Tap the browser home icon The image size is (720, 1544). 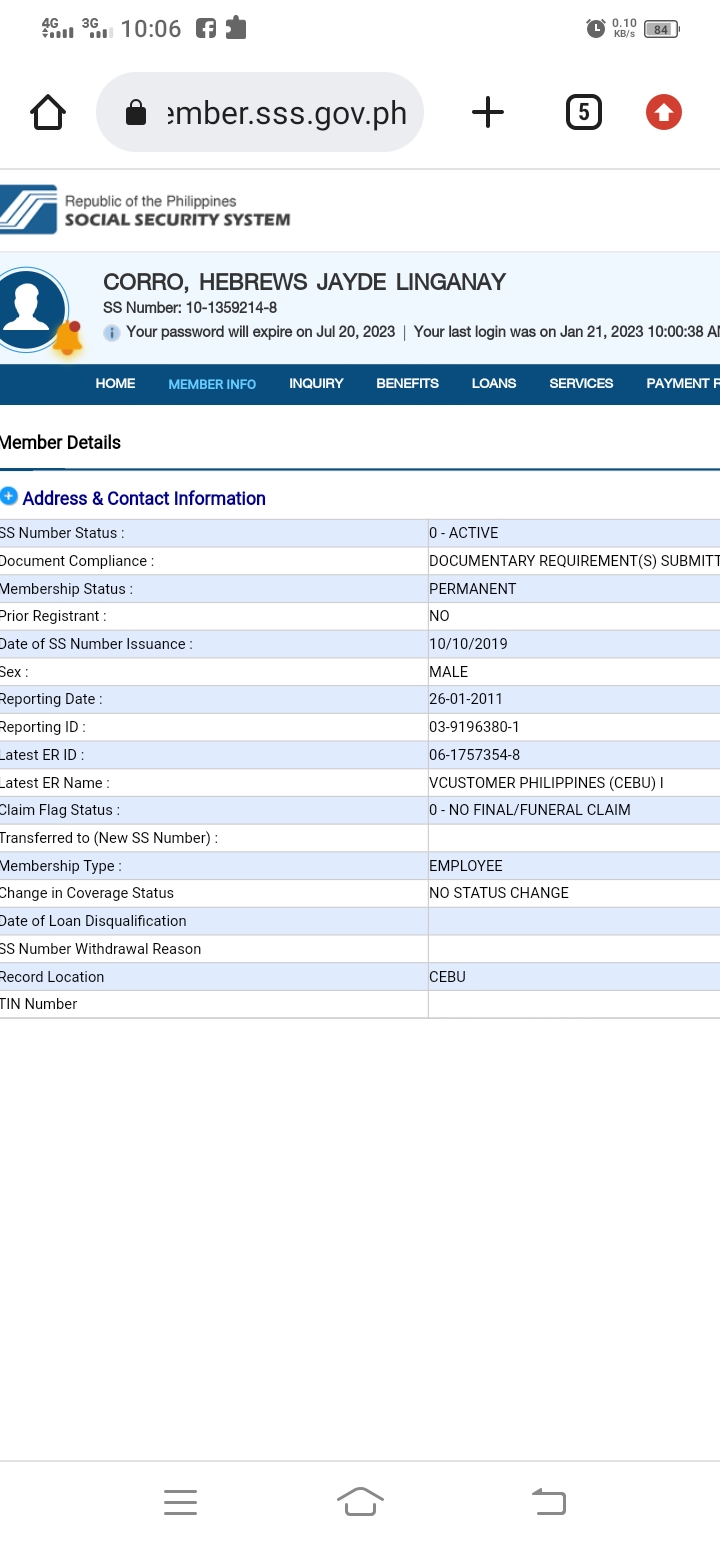[x=48, y=113]
